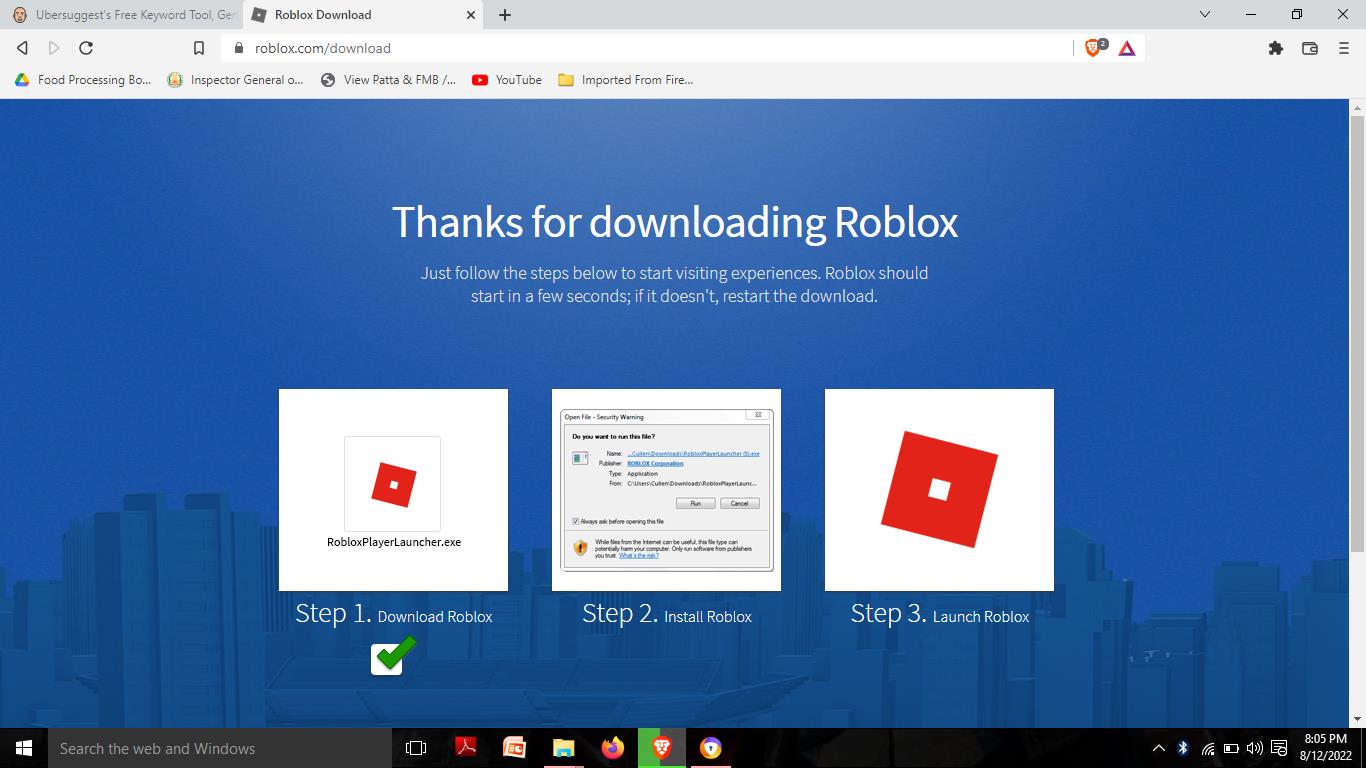Open Brave Rewards triangle icon
The image size is (1366, 768).
coord(1127,48)
